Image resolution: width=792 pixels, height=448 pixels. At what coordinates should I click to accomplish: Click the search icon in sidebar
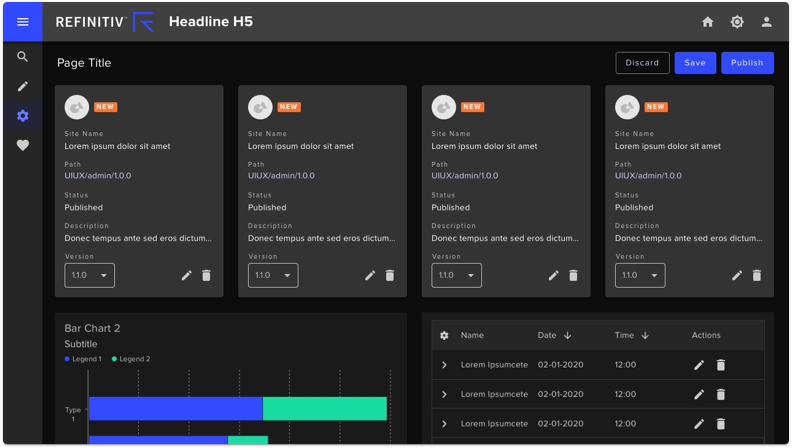point(23,57)
